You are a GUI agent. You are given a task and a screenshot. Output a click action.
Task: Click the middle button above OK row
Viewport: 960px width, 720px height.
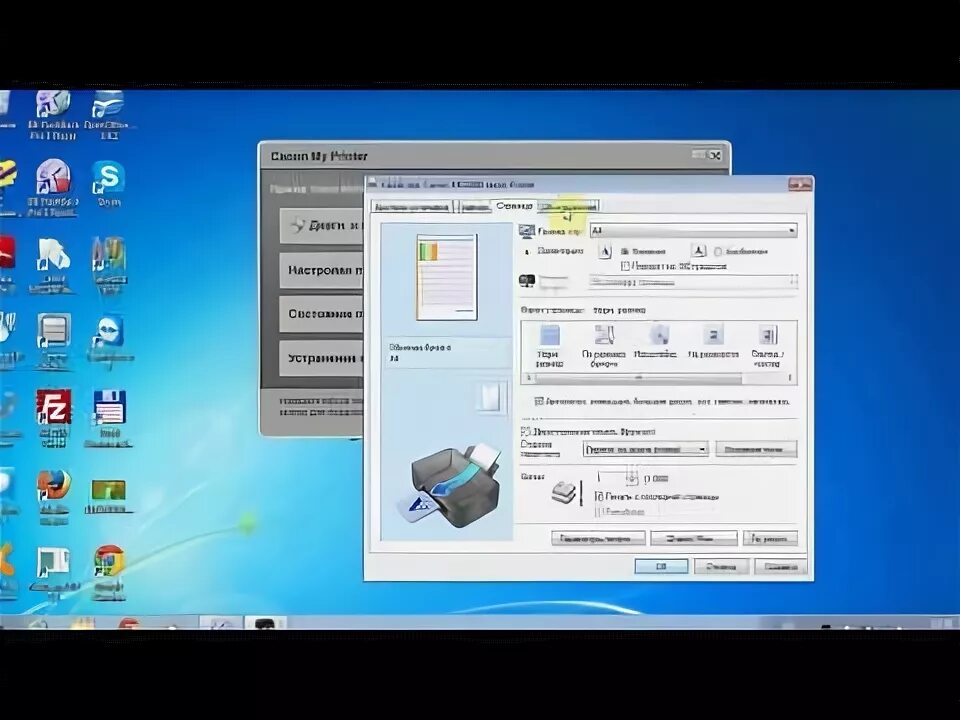tap(694, 539)
